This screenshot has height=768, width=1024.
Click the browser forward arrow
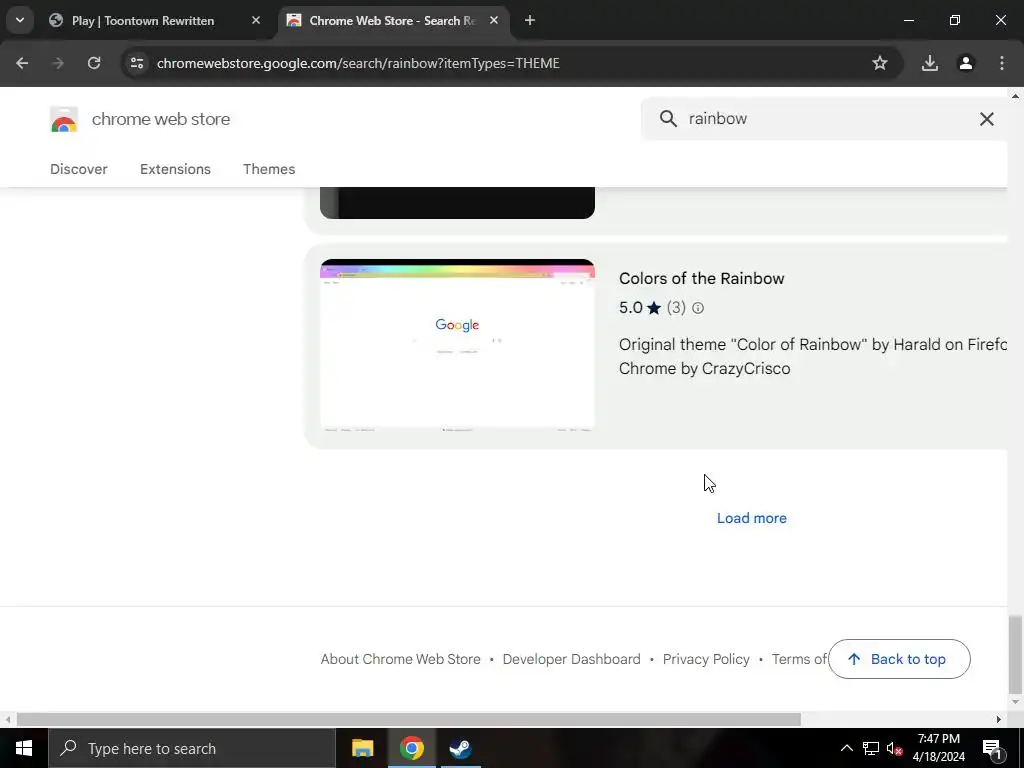coord(58,63)
